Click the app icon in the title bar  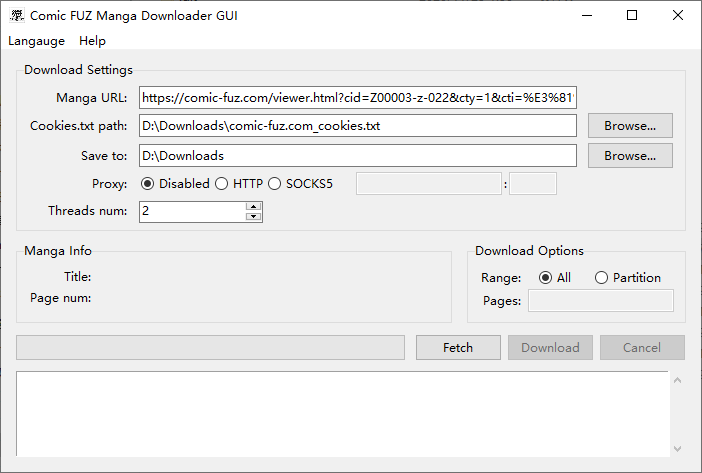(x=17, y=16)
